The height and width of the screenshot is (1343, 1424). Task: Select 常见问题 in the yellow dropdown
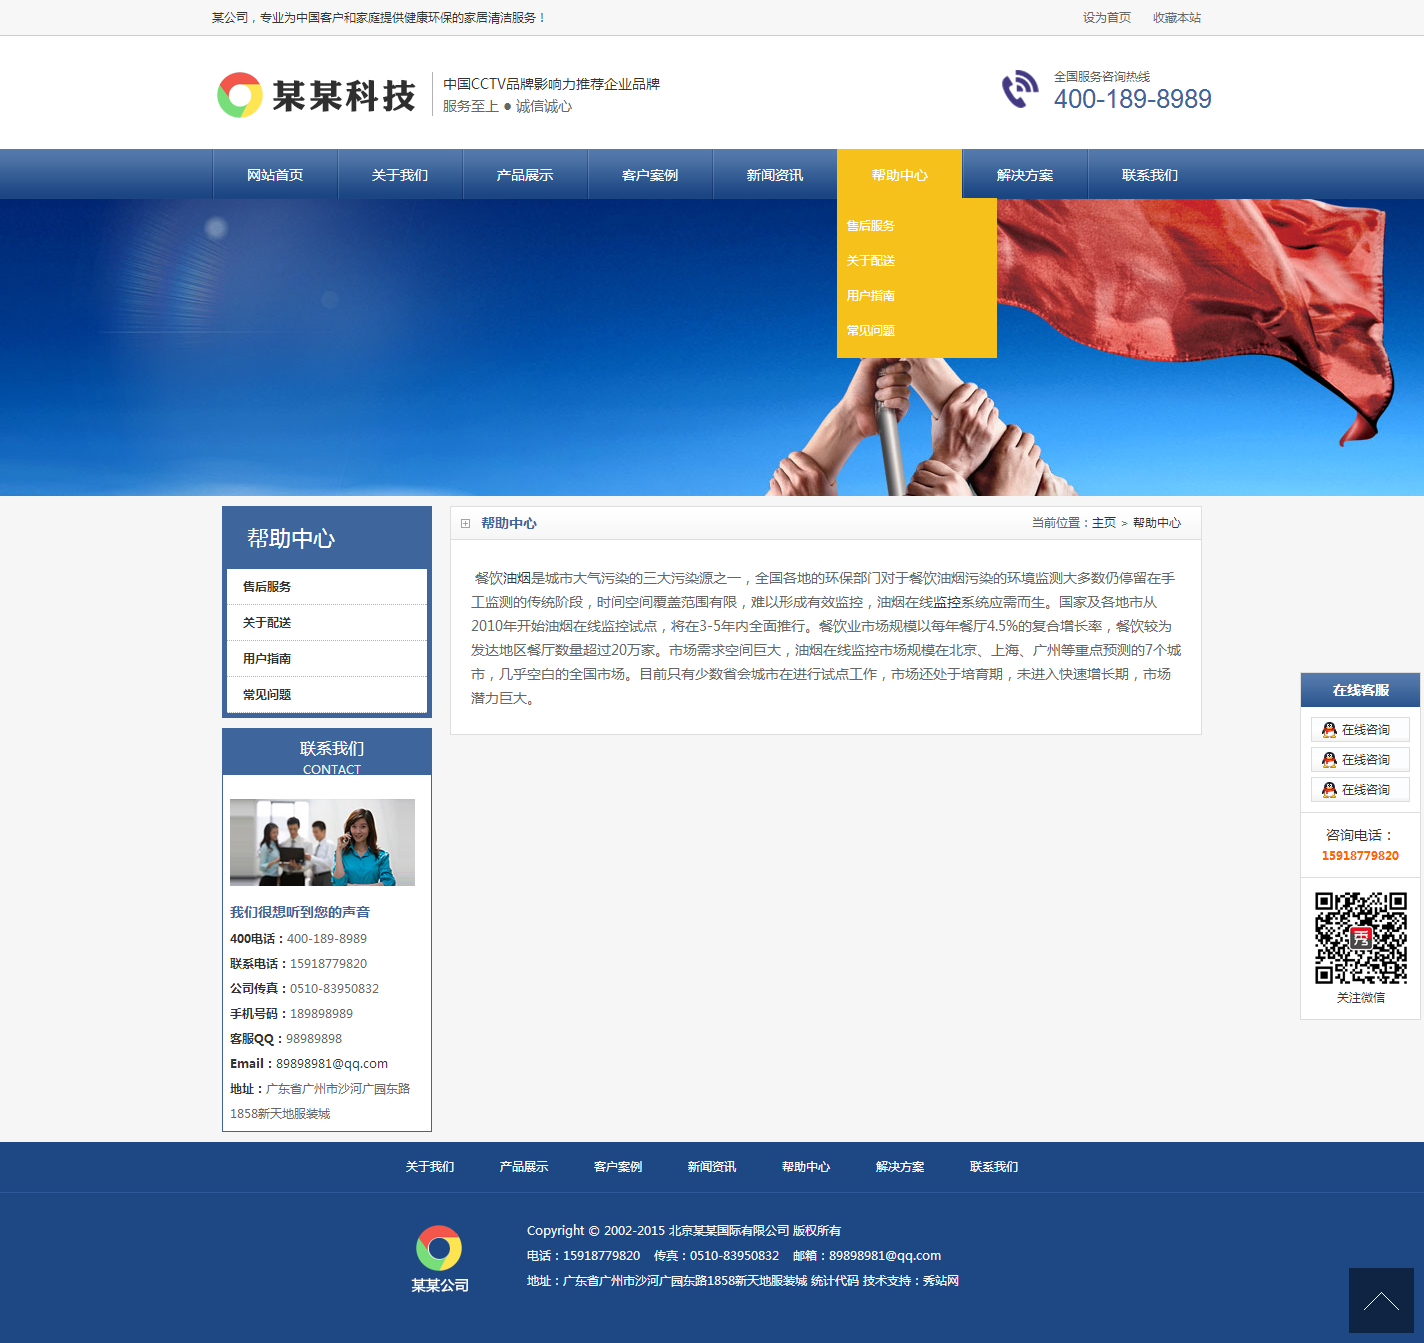(870, 331)
